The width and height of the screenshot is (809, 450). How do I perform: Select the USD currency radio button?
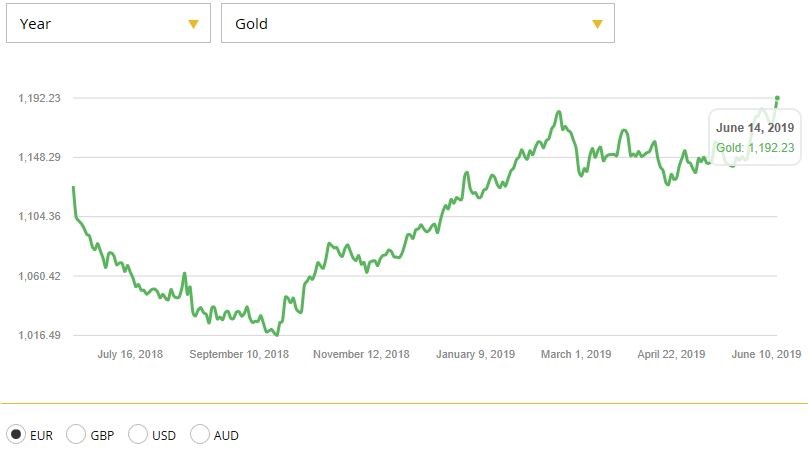point(138,435)
